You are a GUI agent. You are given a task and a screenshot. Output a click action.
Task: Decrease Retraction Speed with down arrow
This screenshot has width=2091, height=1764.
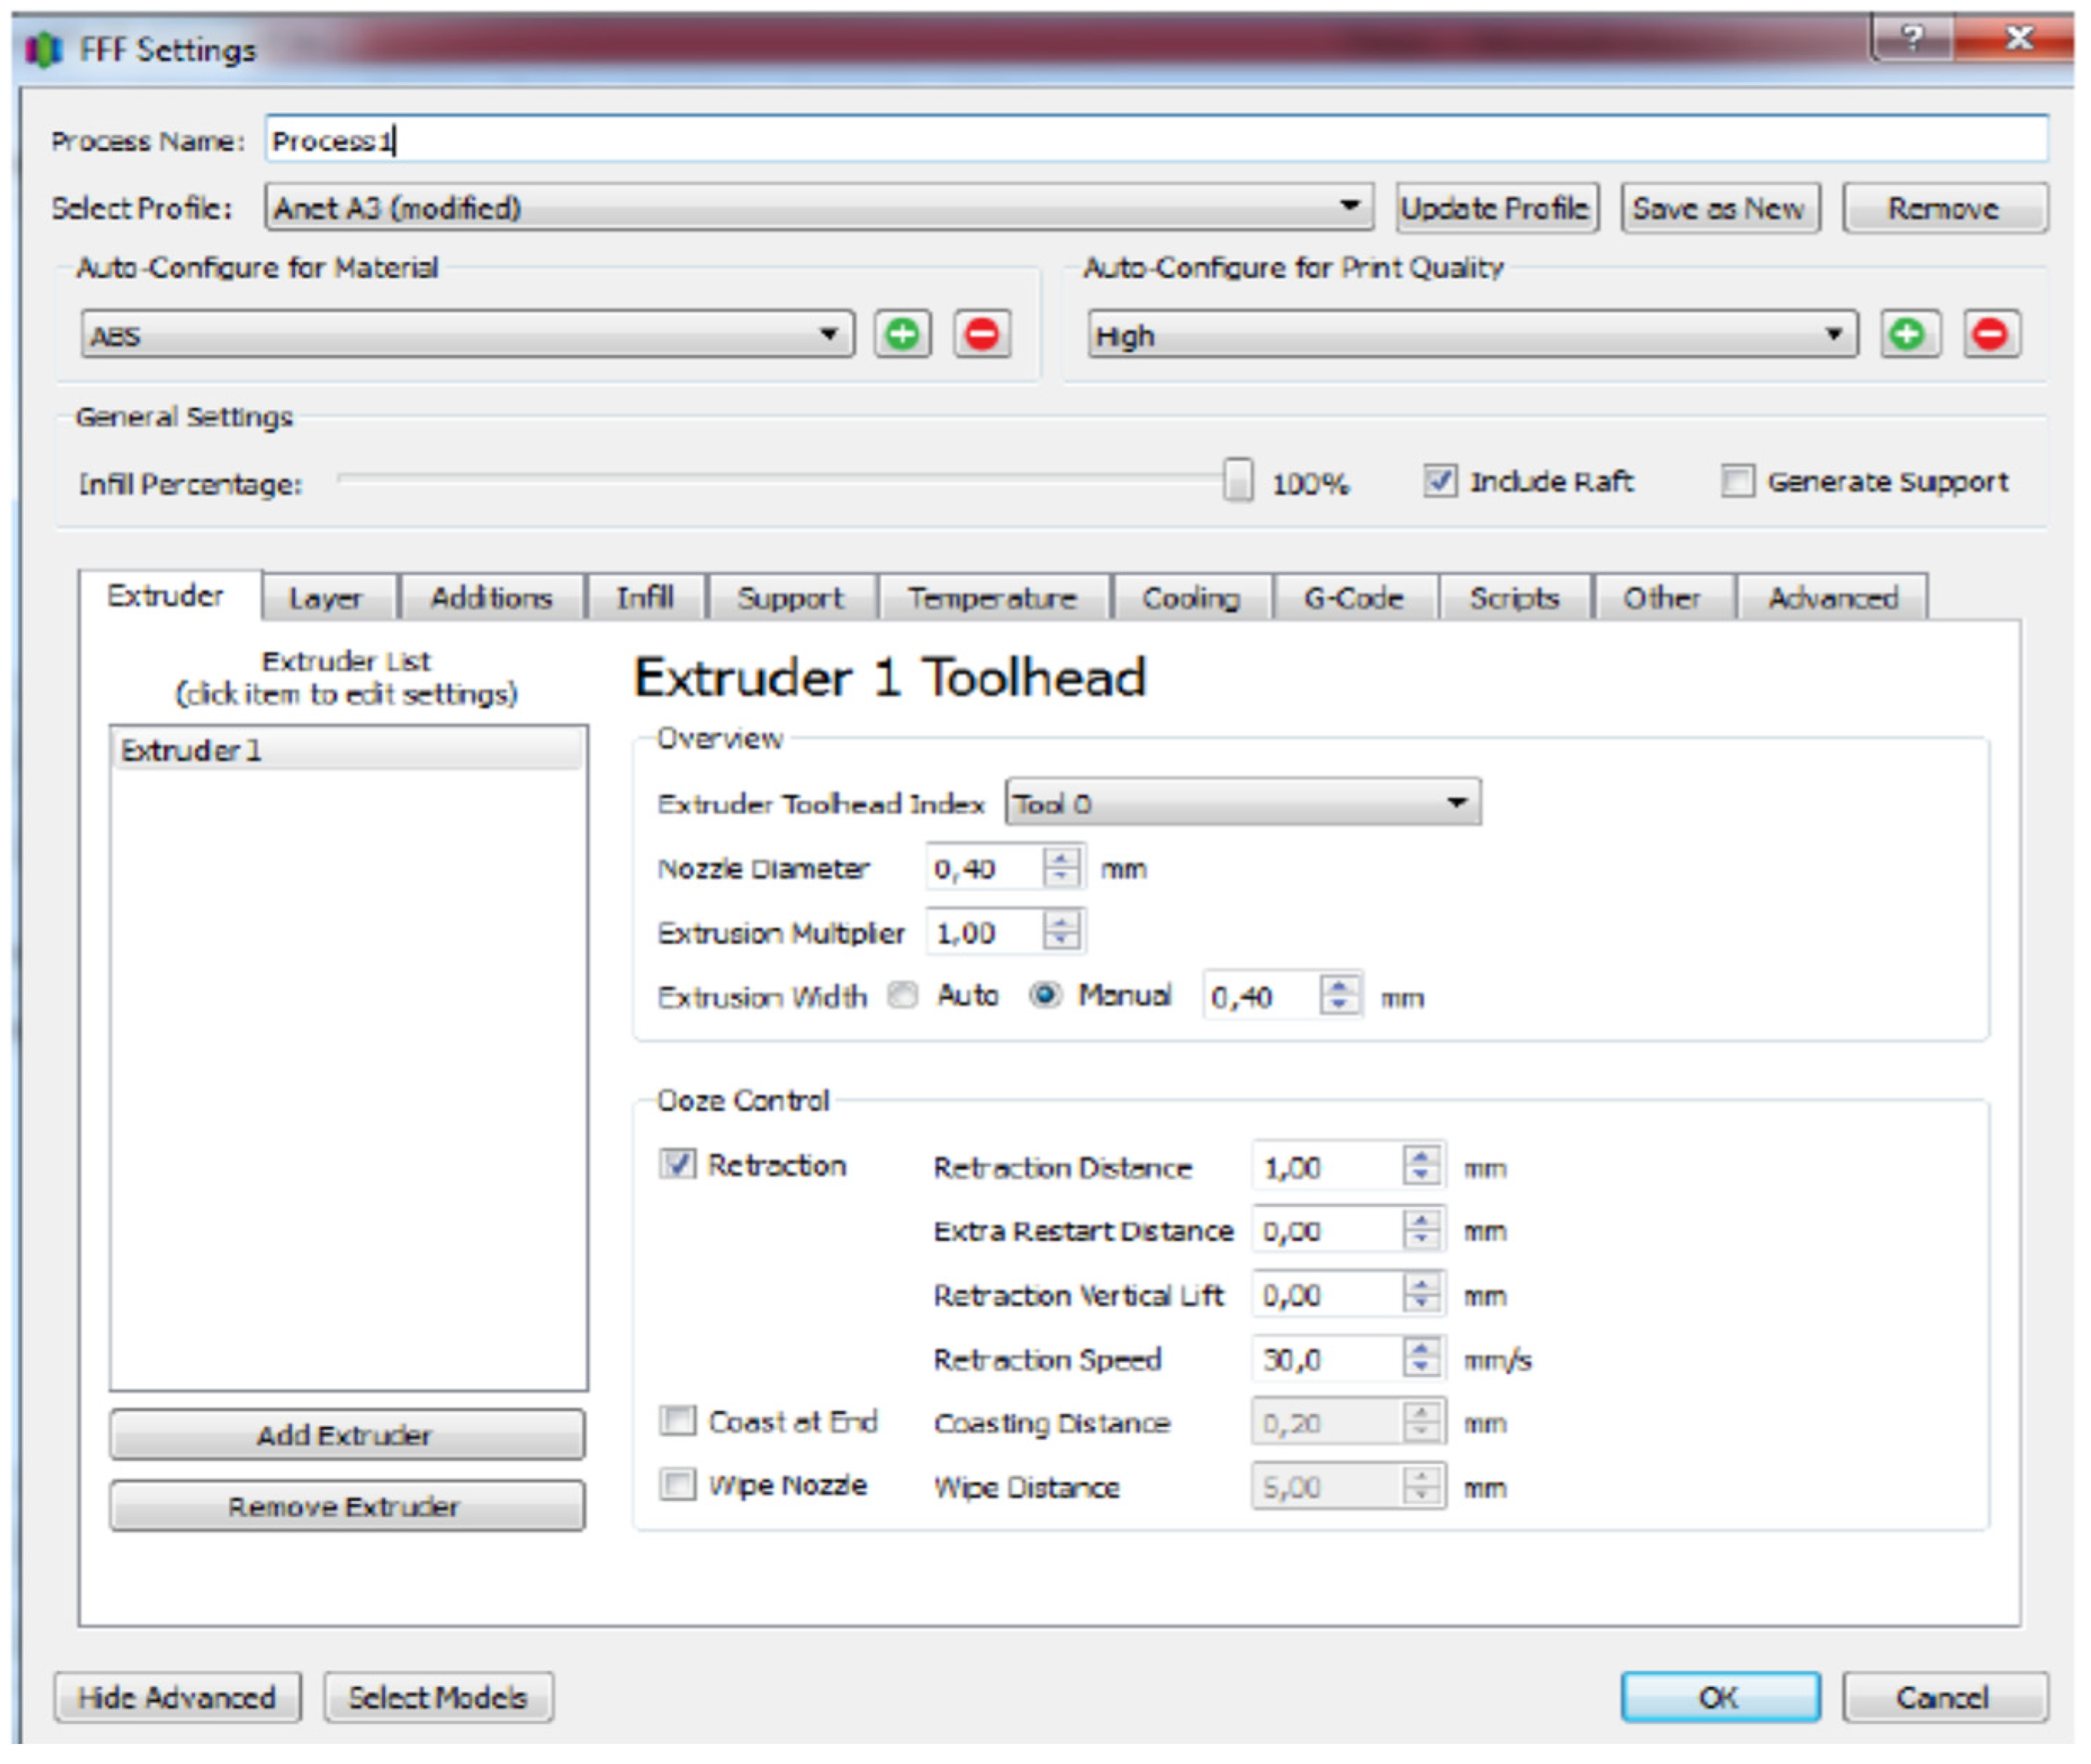click(x=1421, y=1367)
